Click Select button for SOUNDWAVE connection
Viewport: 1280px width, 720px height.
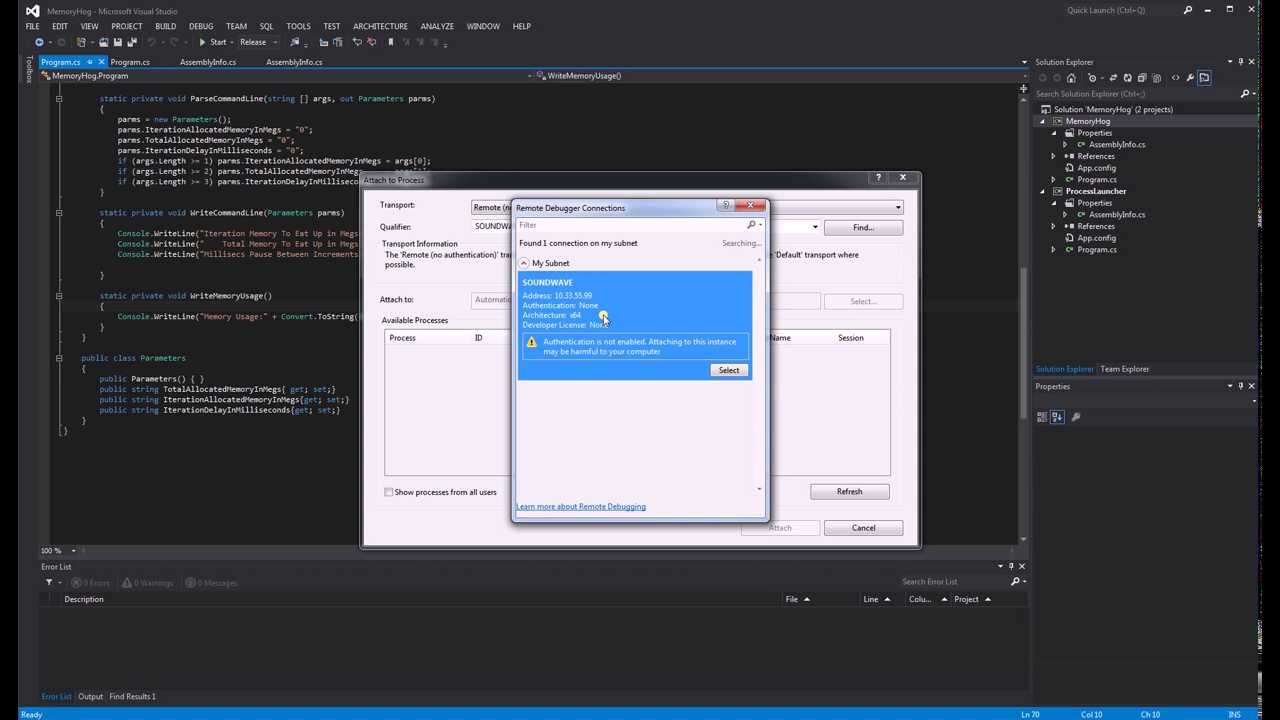729,370
